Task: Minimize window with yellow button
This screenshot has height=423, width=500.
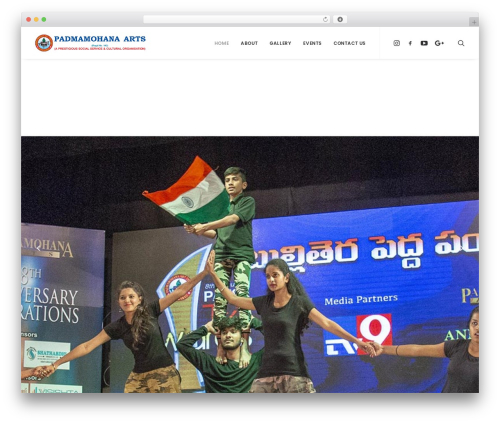Action: pos(36,19)
